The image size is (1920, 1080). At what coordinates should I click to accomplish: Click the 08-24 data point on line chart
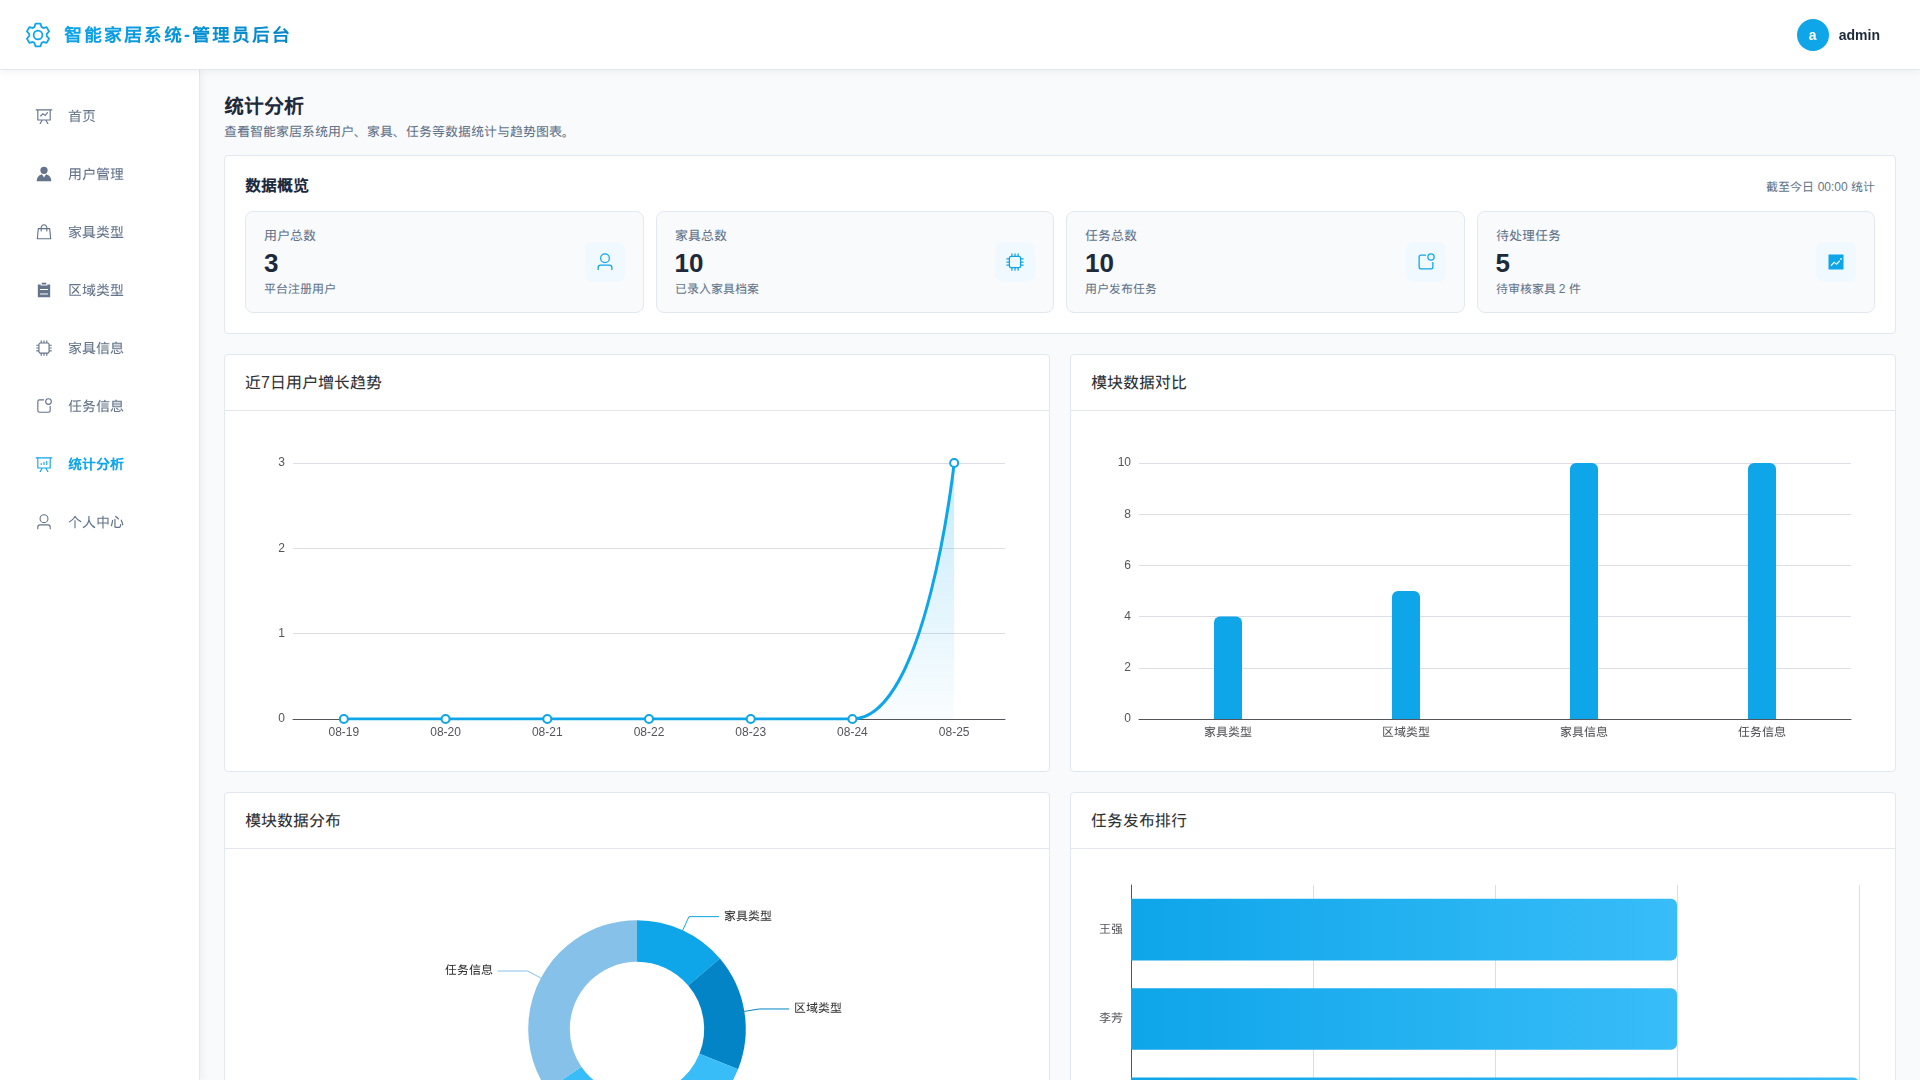tap(852, 719)
